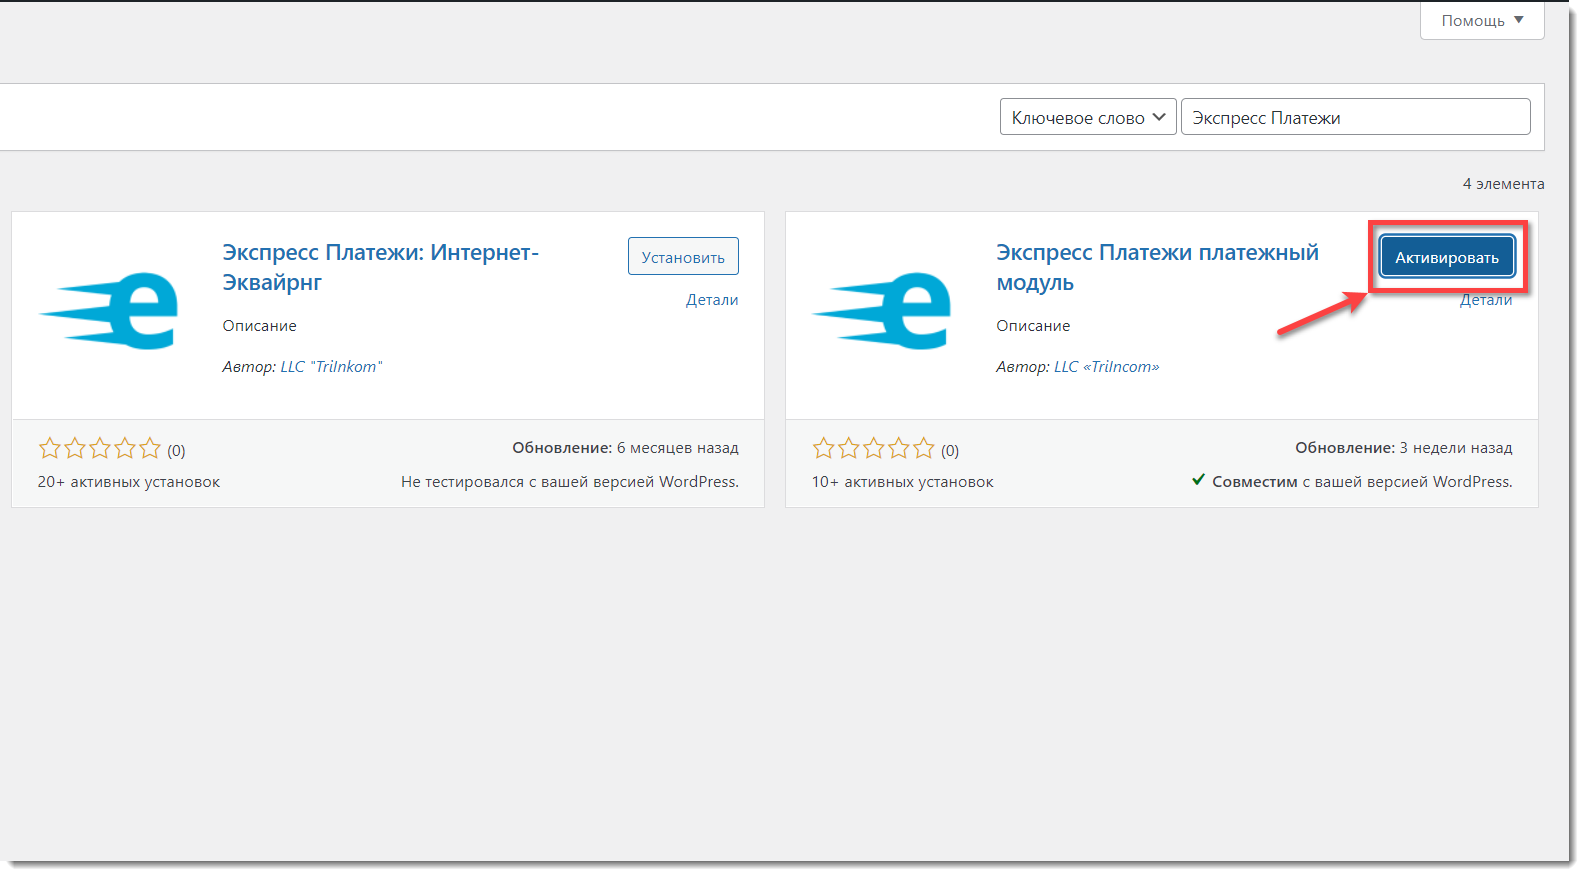Open the Помощь help dropdown
The height and width of the screenshot is (876, 1584).
click(1482, 20)
